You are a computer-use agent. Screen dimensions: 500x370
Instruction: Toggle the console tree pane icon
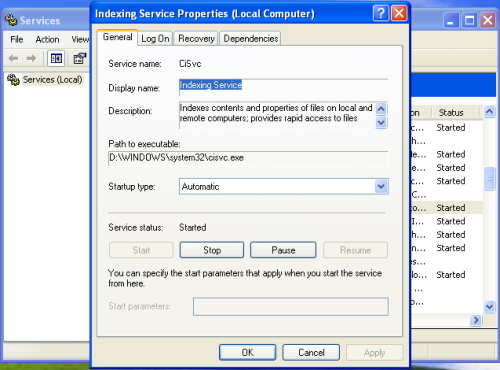(56, 59)
